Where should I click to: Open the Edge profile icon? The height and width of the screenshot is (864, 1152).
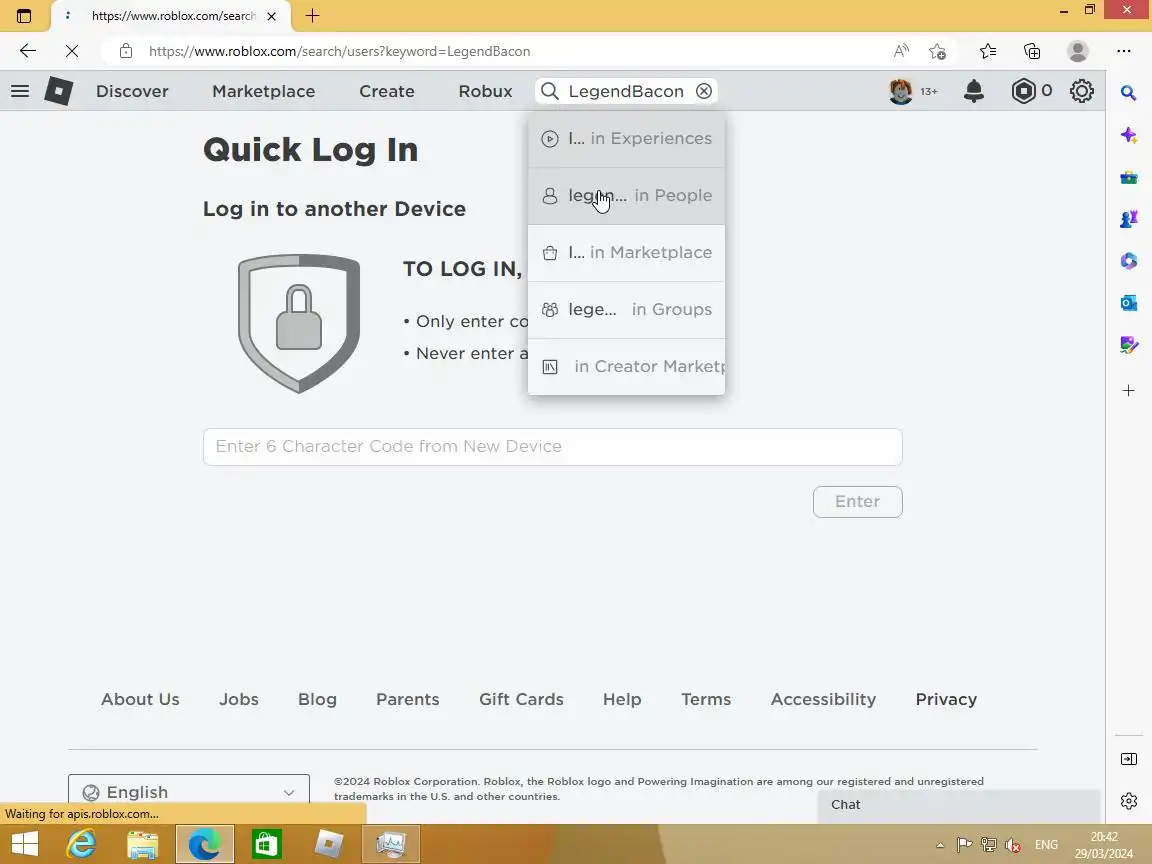click(1078, 51)
